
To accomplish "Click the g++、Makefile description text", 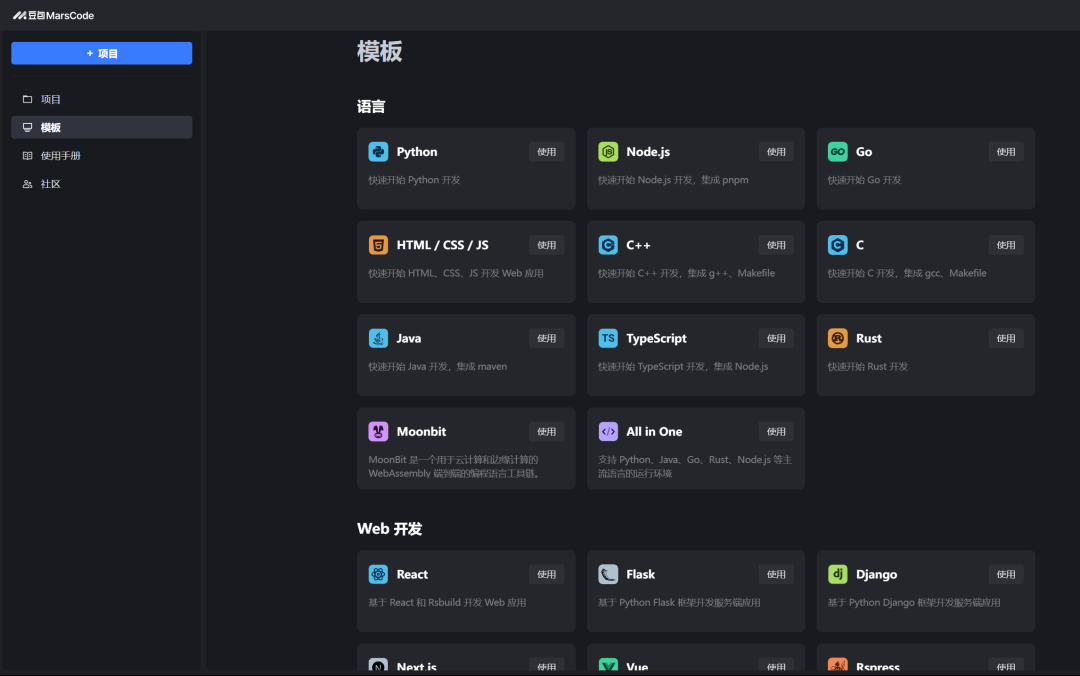I will (x=686, y=273).
